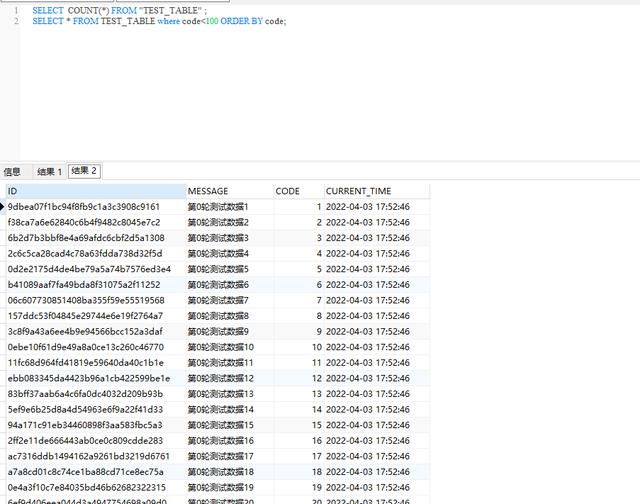Image resolution: width=640 pixels, height=504 pixels.
Task: Select ID cell f38ca7a6e62840c6b4f9482c8045e7c2
Action: point(96,222)
